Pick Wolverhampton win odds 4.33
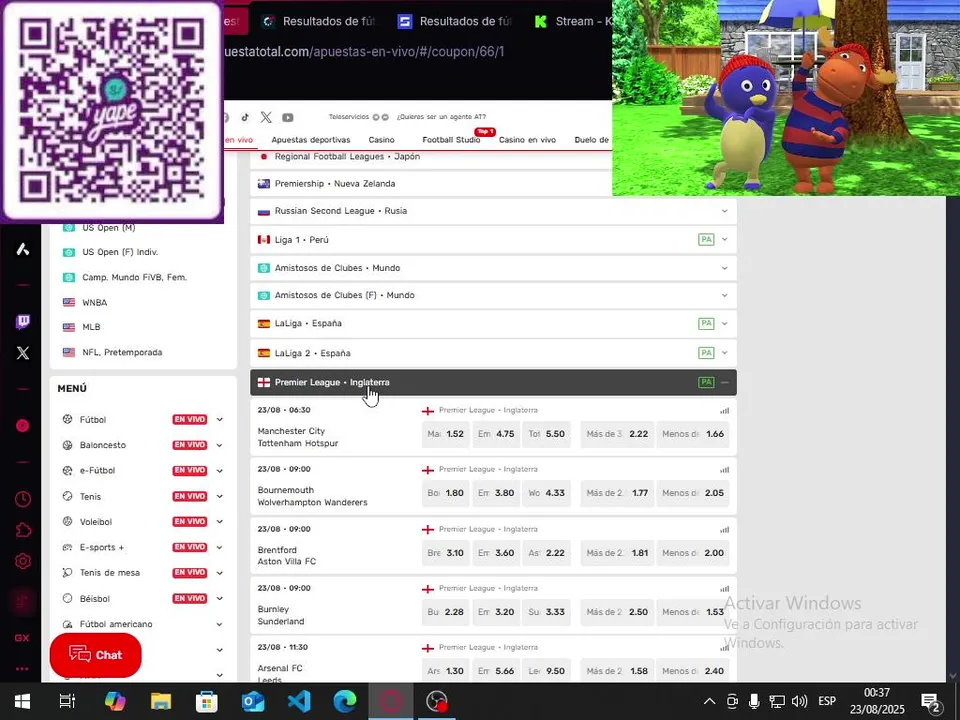Screen dimensions: 960x720 point(546,493)
